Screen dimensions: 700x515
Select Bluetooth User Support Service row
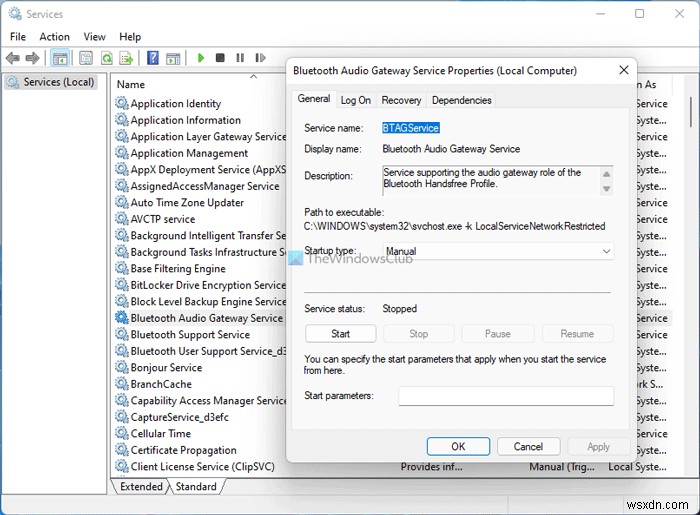(200, 351)
